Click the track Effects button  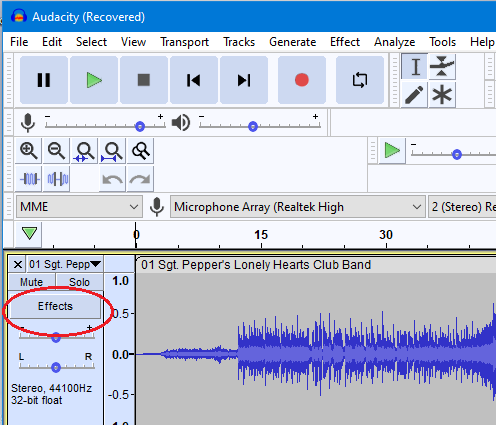pos(55,306)
